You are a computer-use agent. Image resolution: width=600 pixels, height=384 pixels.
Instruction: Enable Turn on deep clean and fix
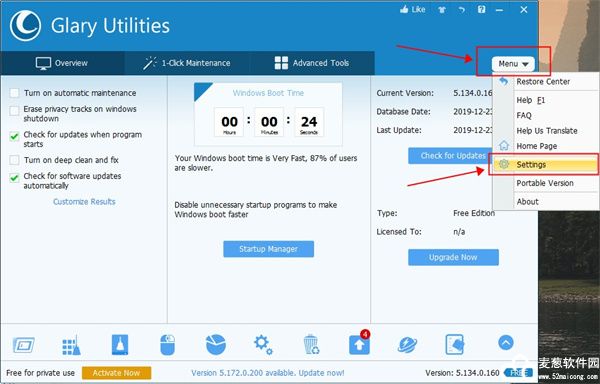tap(14, 160)
